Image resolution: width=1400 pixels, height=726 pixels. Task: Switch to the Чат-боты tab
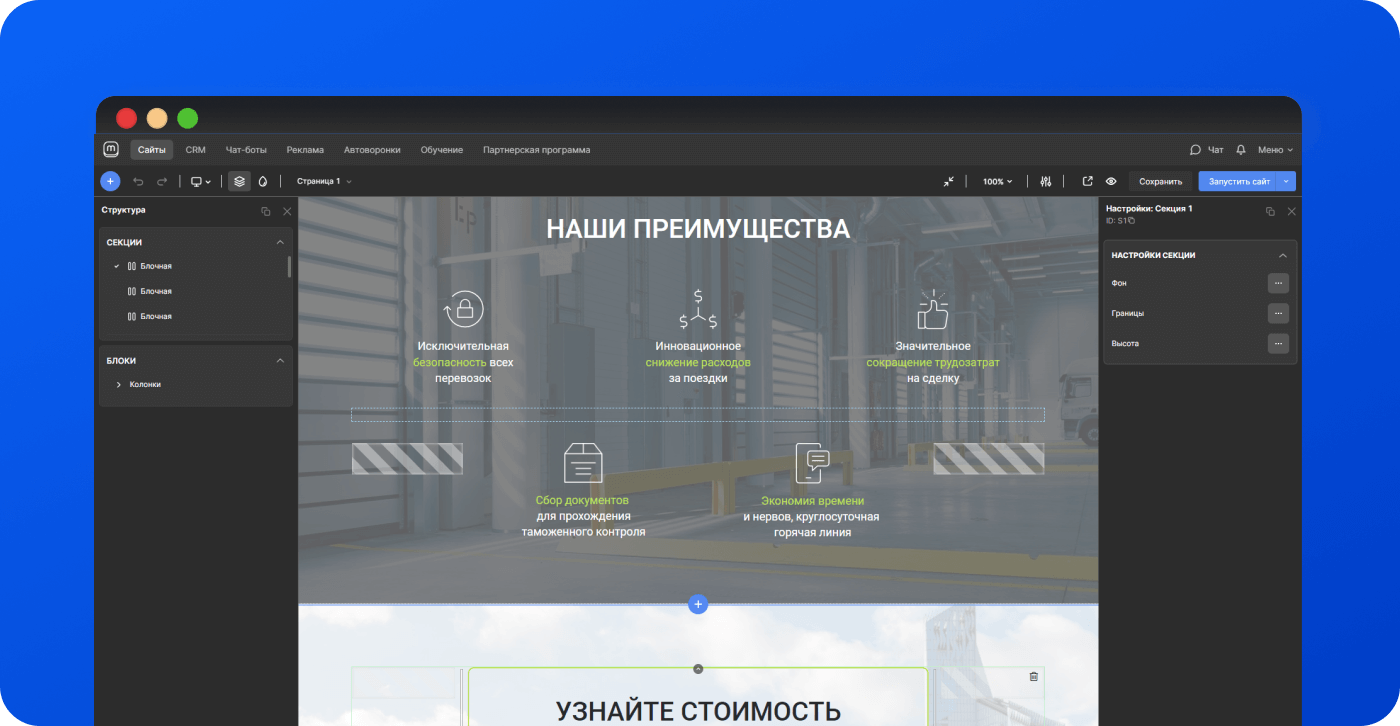pos(246,150)
